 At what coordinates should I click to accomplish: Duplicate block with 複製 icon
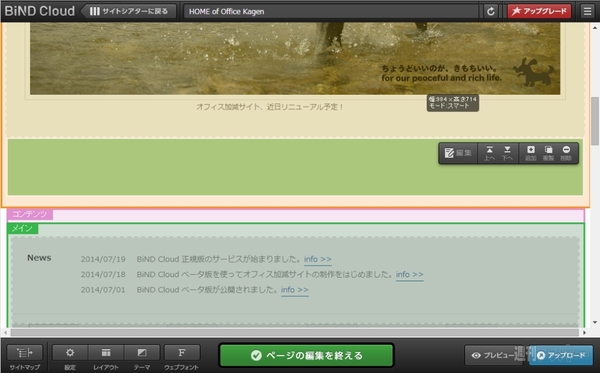pos(548,153)
